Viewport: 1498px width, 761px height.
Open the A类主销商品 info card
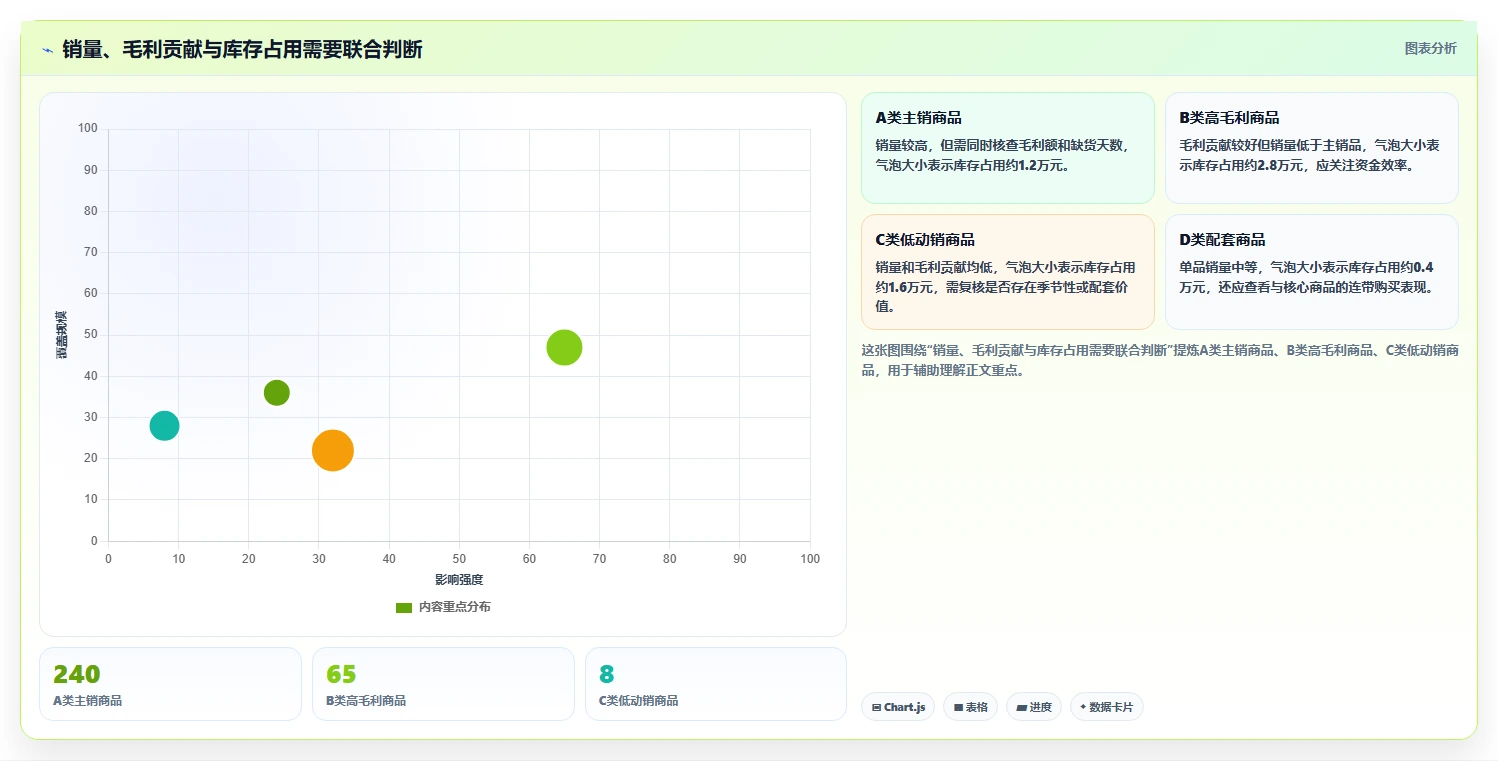(x=1007, y=148)
